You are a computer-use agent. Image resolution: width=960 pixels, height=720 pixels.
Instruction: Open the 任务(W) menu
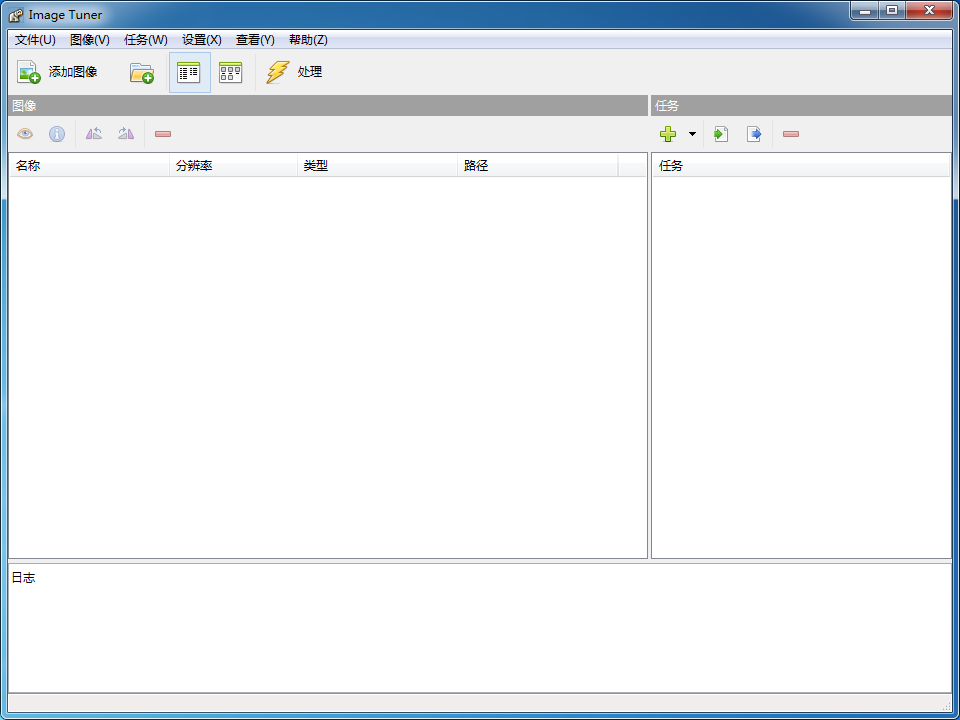(x=146, y=40)
